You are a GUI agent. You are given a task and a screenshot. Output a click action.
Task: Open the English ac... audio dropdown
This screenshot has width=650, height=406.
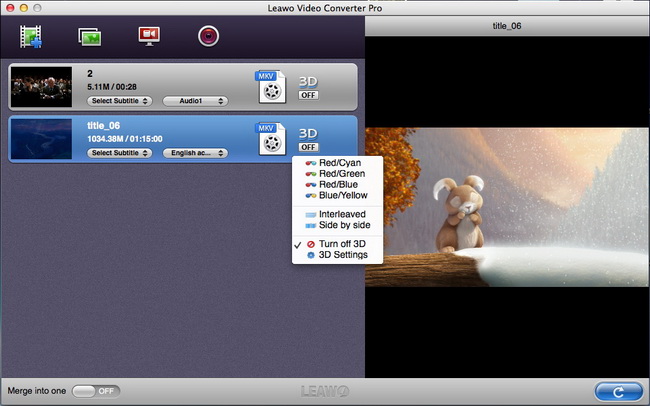click(195, 153)
